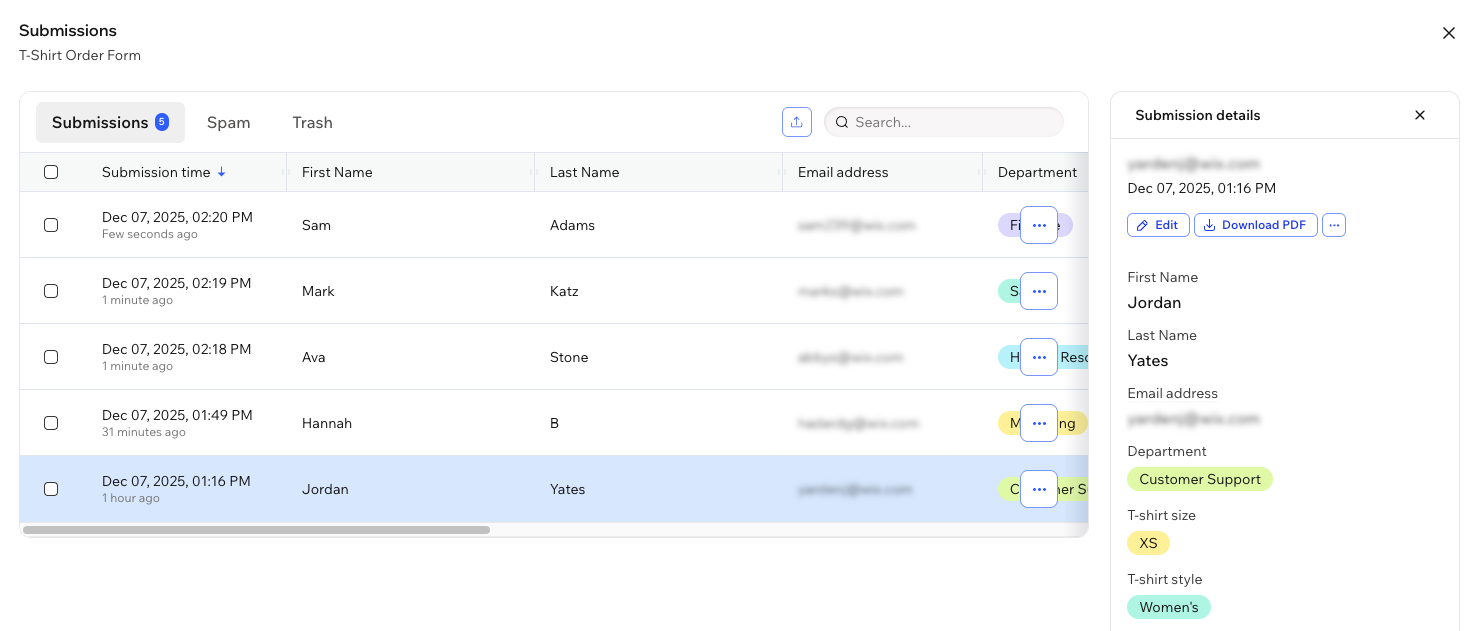1479x631 pixels.
Task: Open actions menu for Jordan Yates row
Action: [x=1038, y=489]
